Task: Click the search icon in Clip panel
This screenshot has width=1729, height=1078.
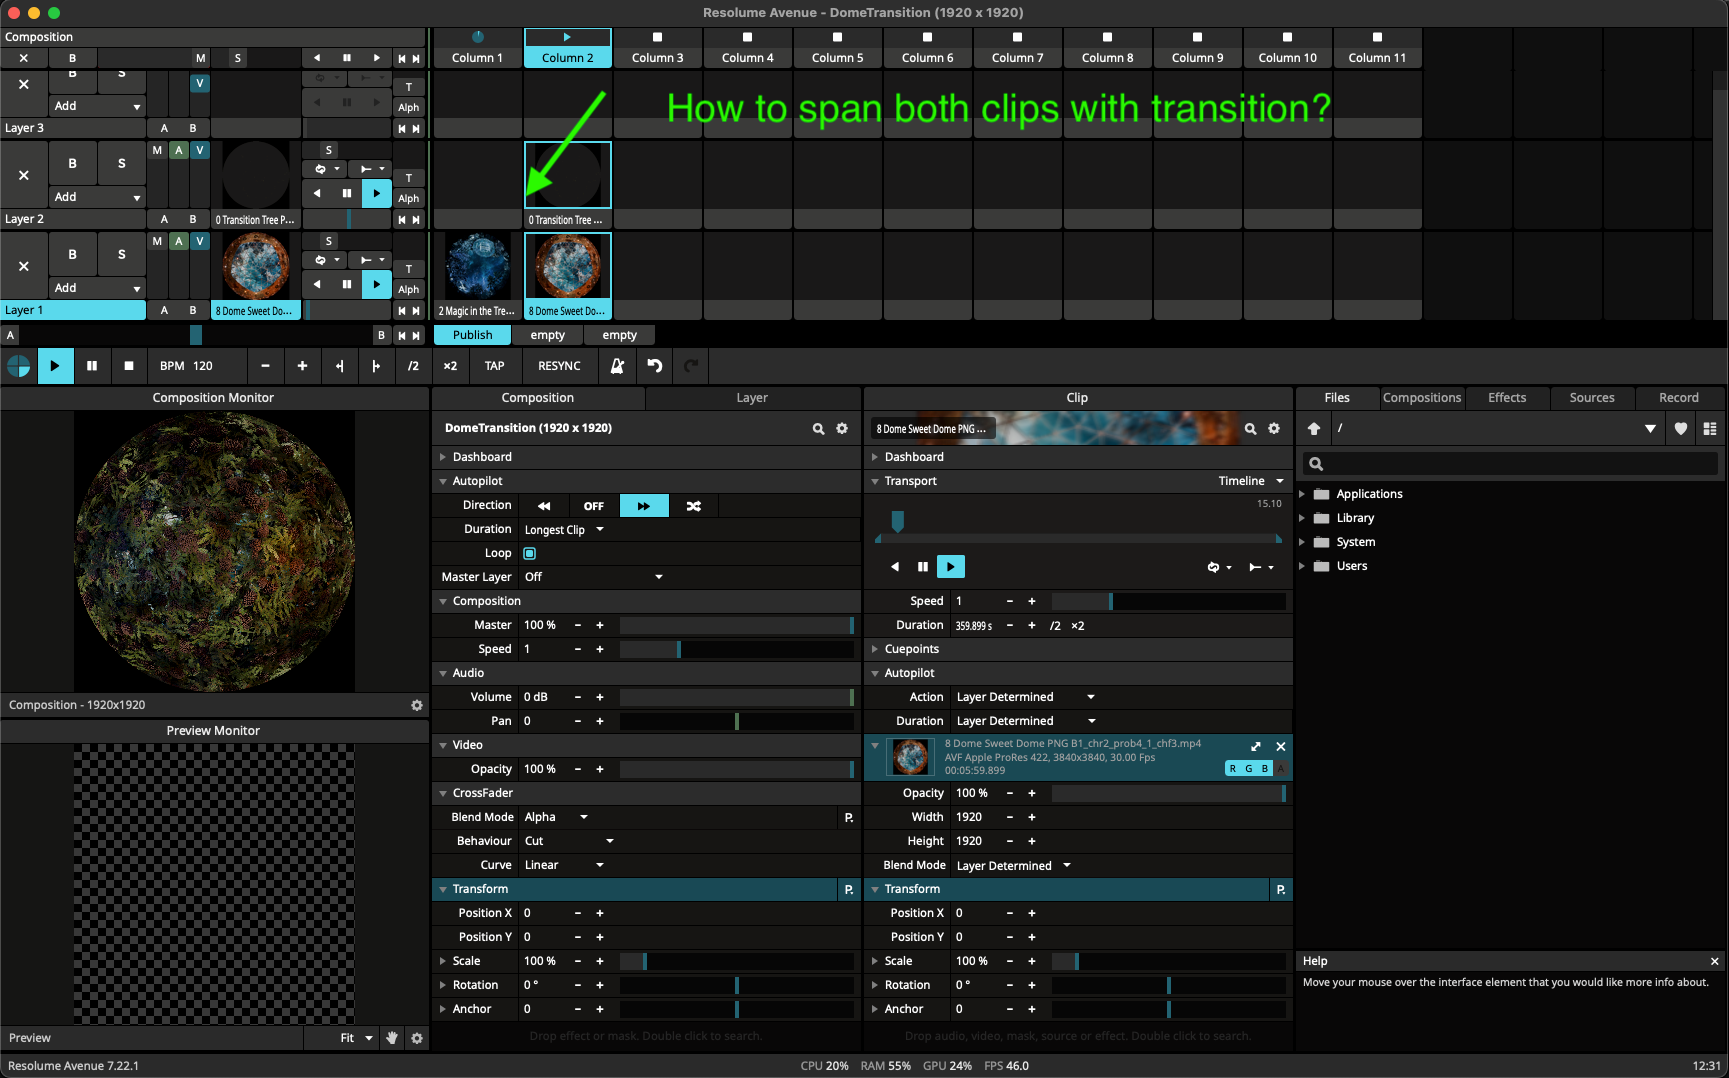Action: (1250, 429)
